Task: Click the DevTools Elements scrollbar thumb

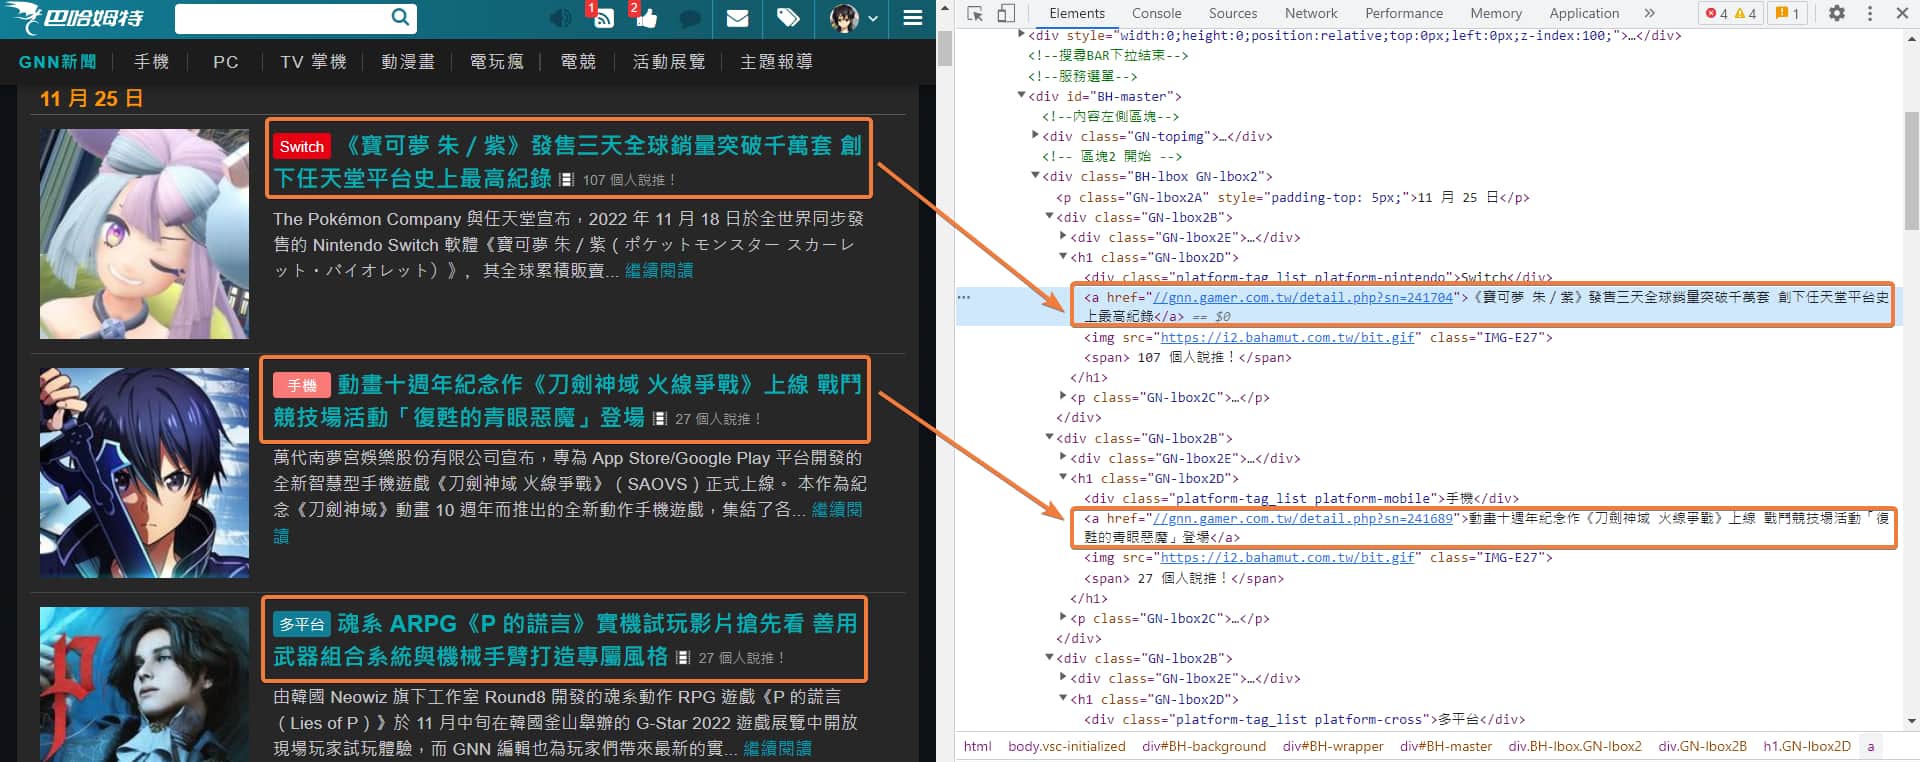Action: 1911,170
